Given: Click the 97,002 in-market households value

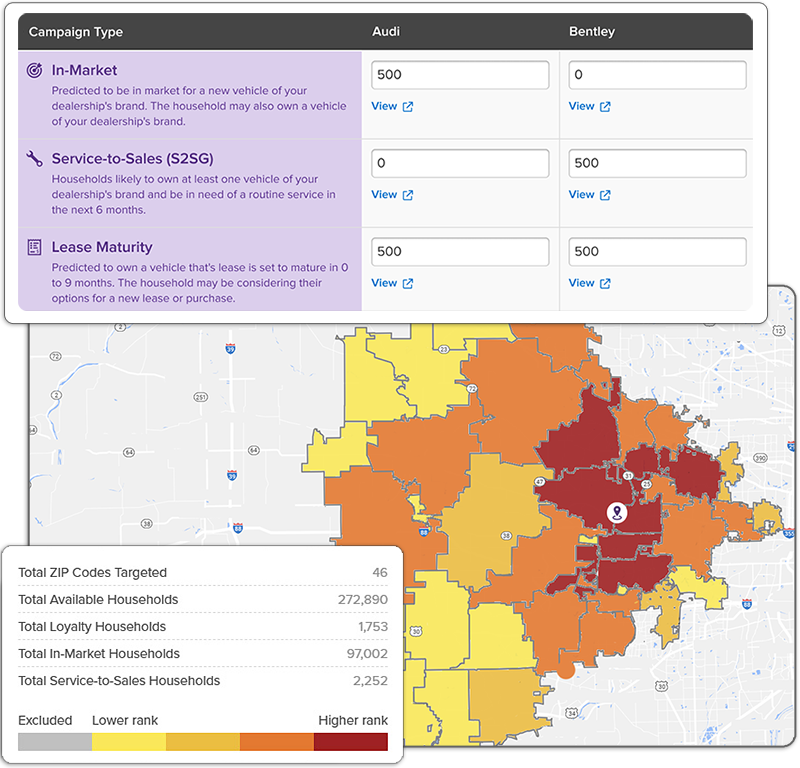Looking at the screenshot, I should 367,654.
